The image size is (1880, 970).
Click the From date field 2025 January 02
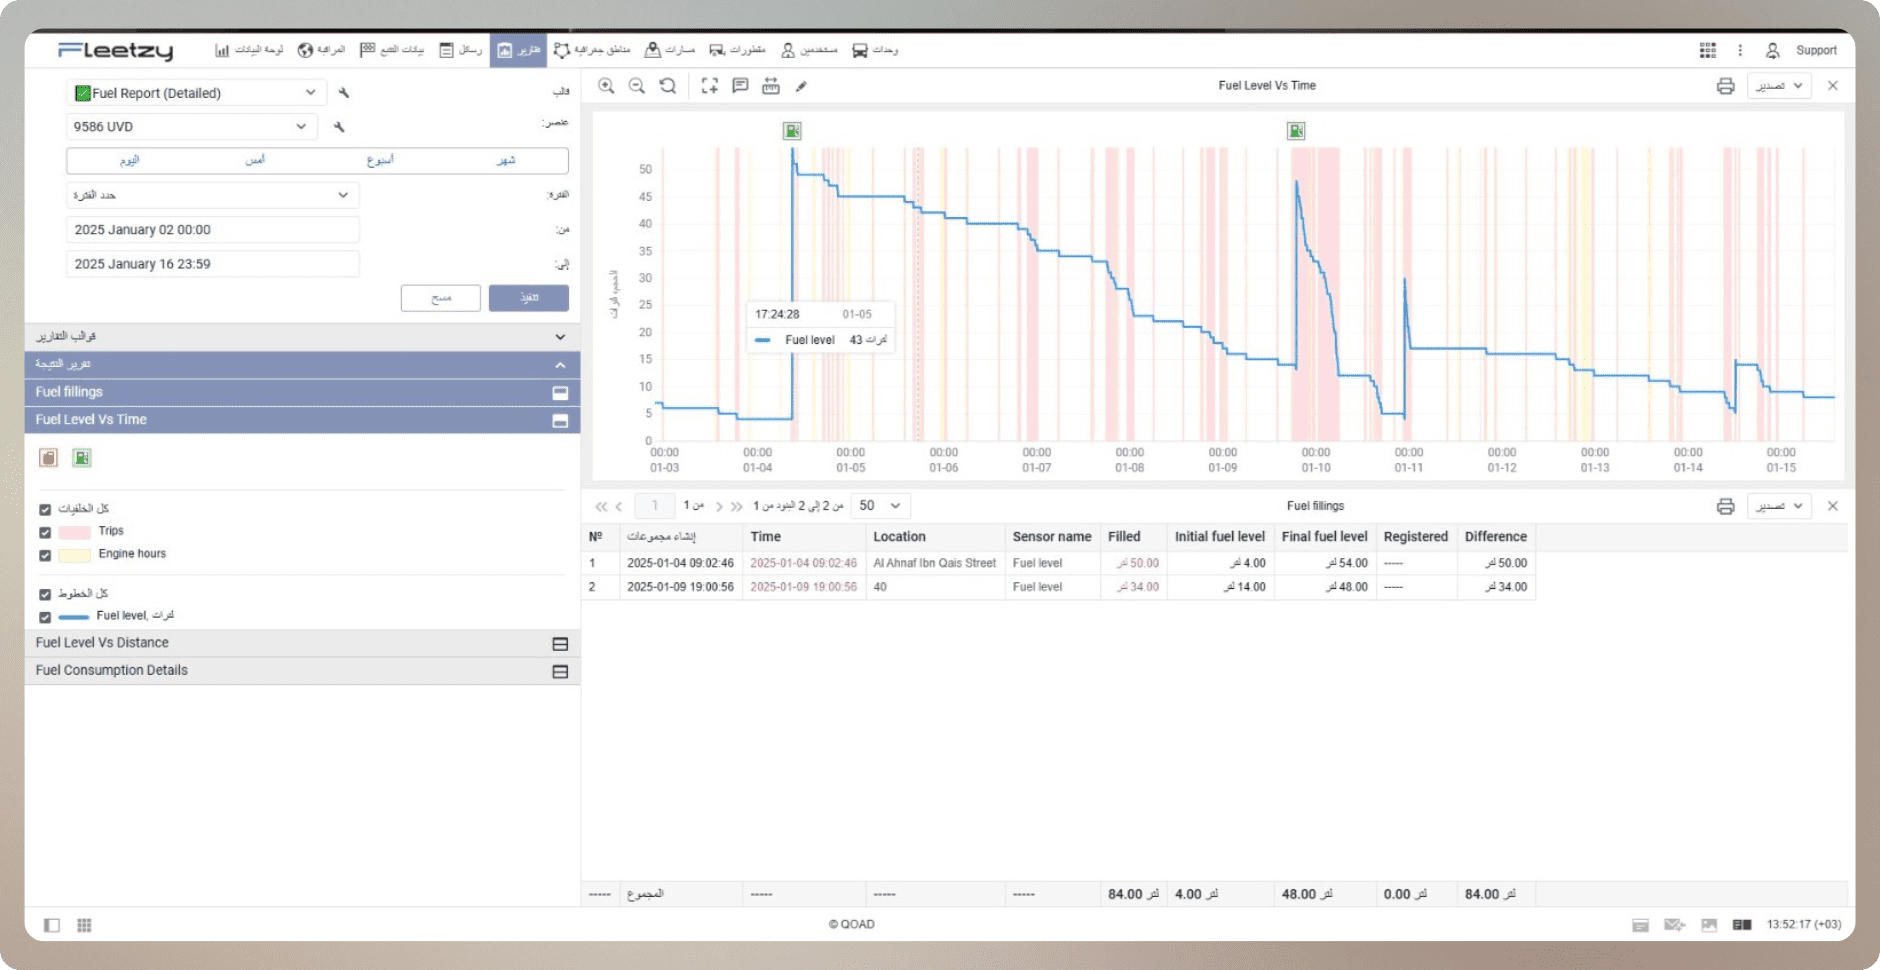(212, 230)
